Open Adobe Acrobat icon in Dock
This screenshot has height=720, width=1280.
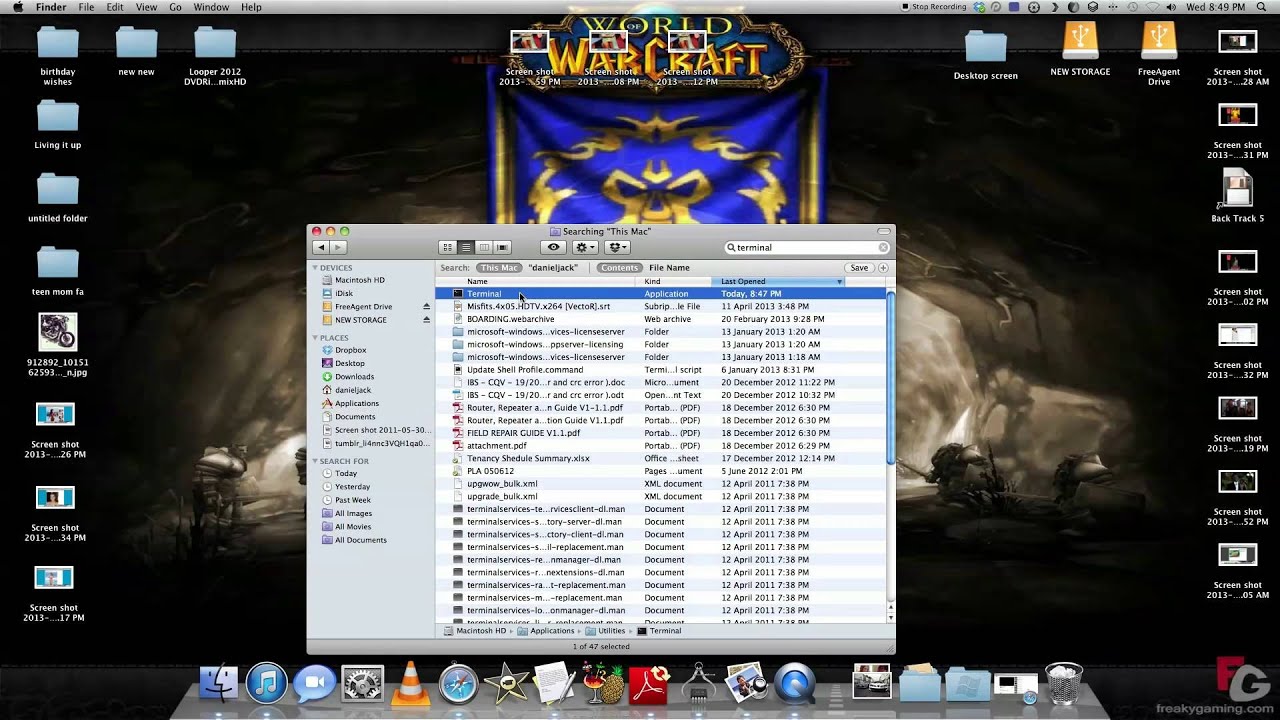650,684
